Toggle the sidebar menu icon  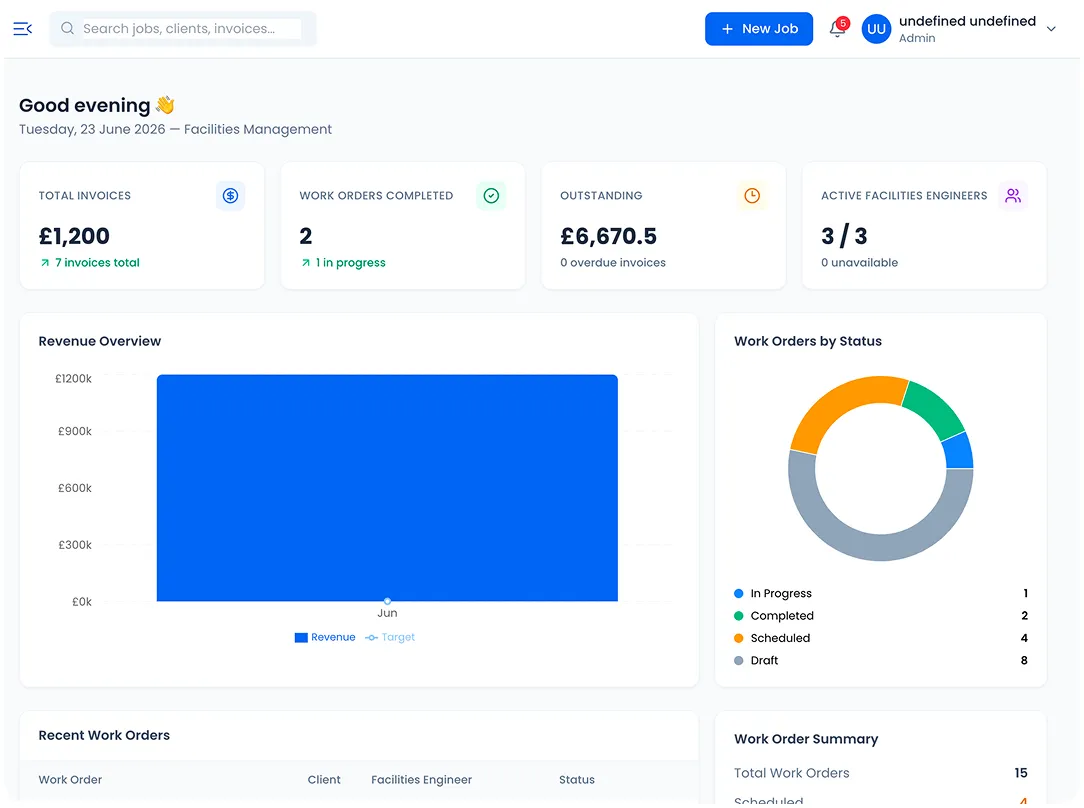(23, 28)
